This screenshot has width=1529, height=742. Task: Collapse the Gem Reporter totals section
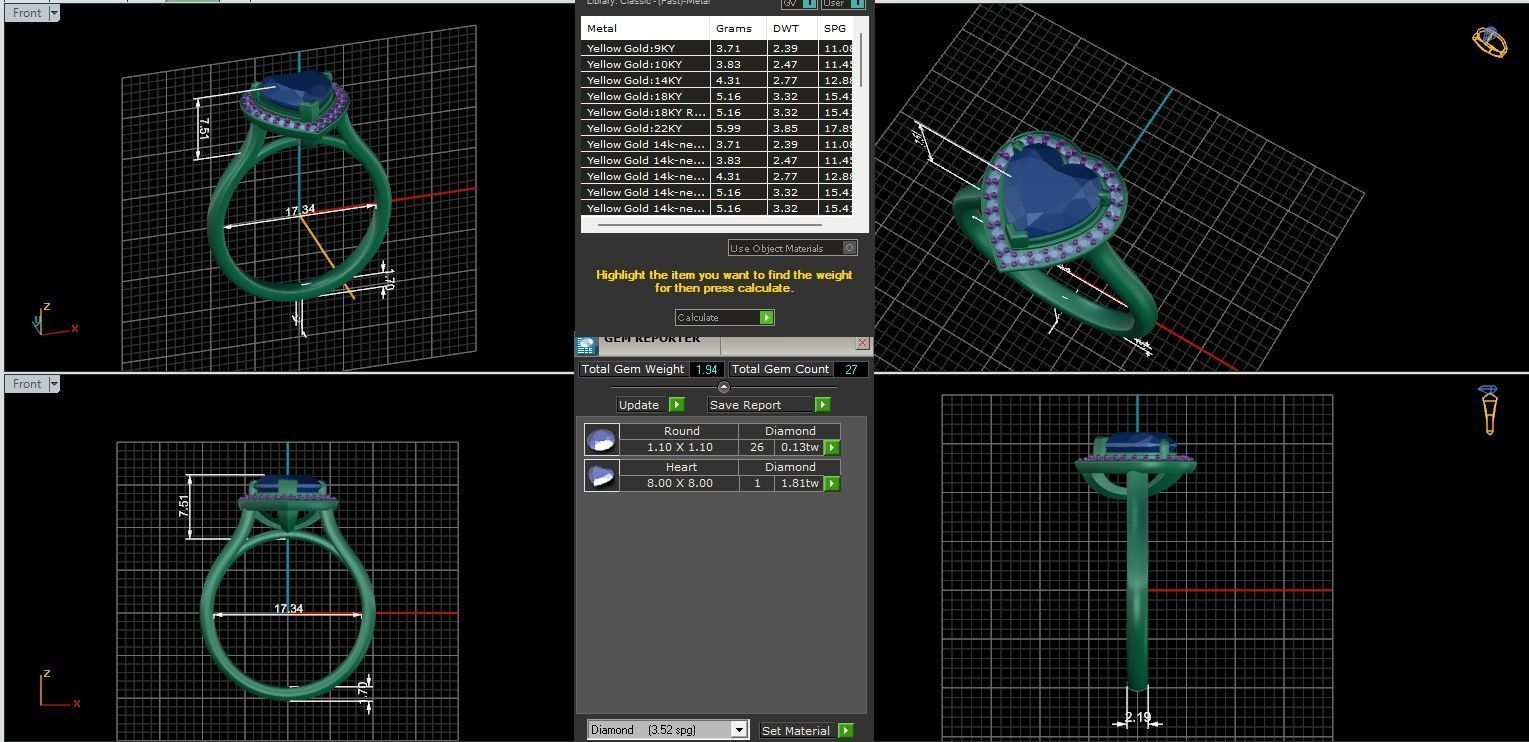coord(724,387)
